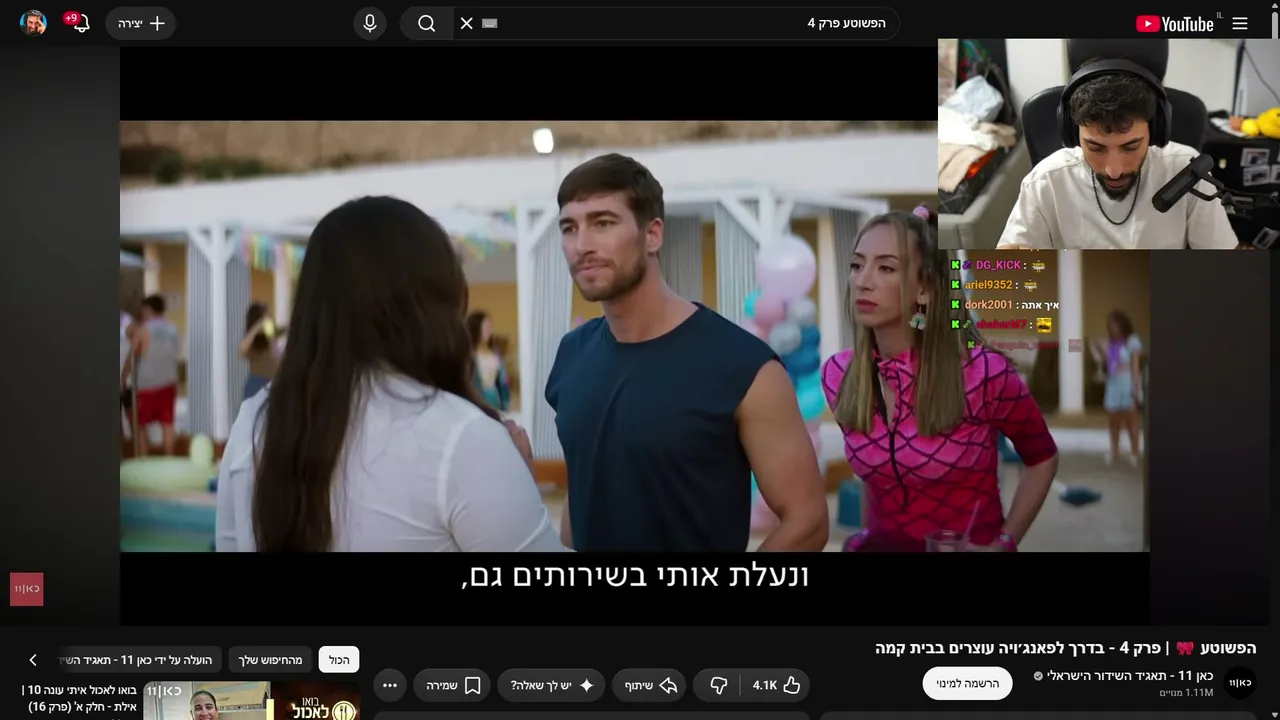Like the video with 4.1K likes
Screen dimensions: 1280x720
point(776,685)
